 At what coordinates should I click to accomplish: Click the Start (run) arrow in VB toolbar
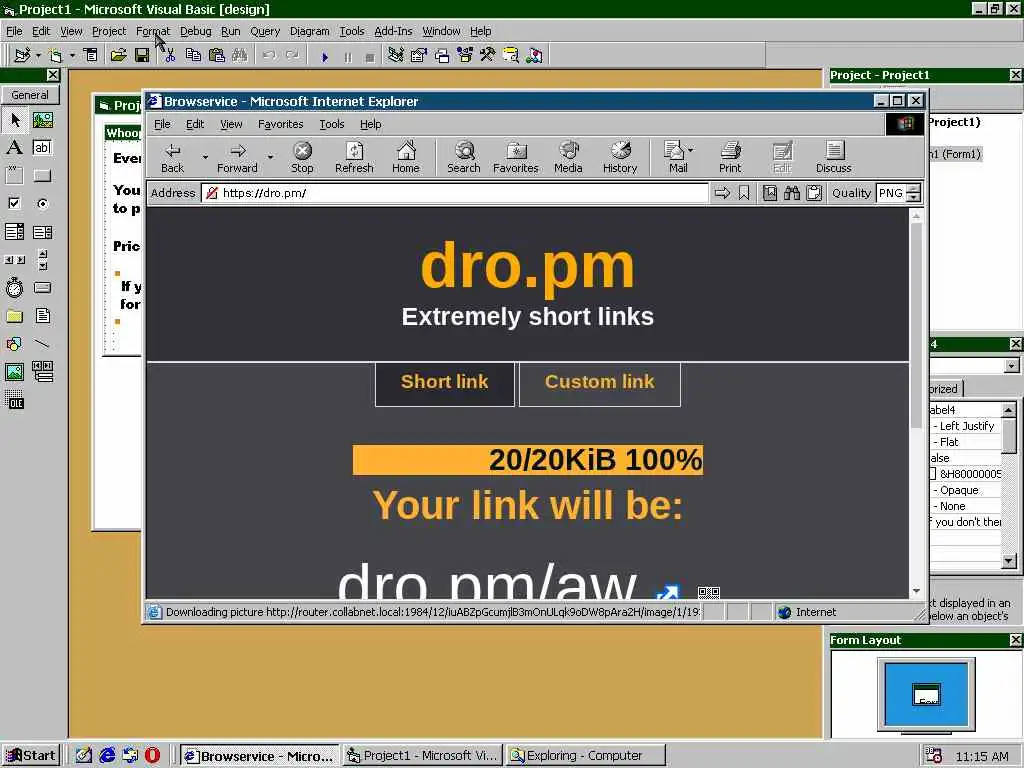click(325, 57)
